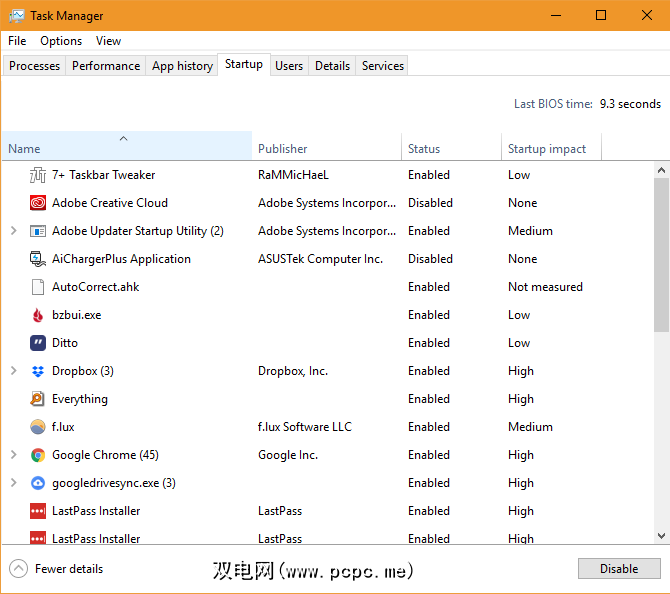670x594 pixels.
Task: Select the Startup tab
Action: pos(244,65)
